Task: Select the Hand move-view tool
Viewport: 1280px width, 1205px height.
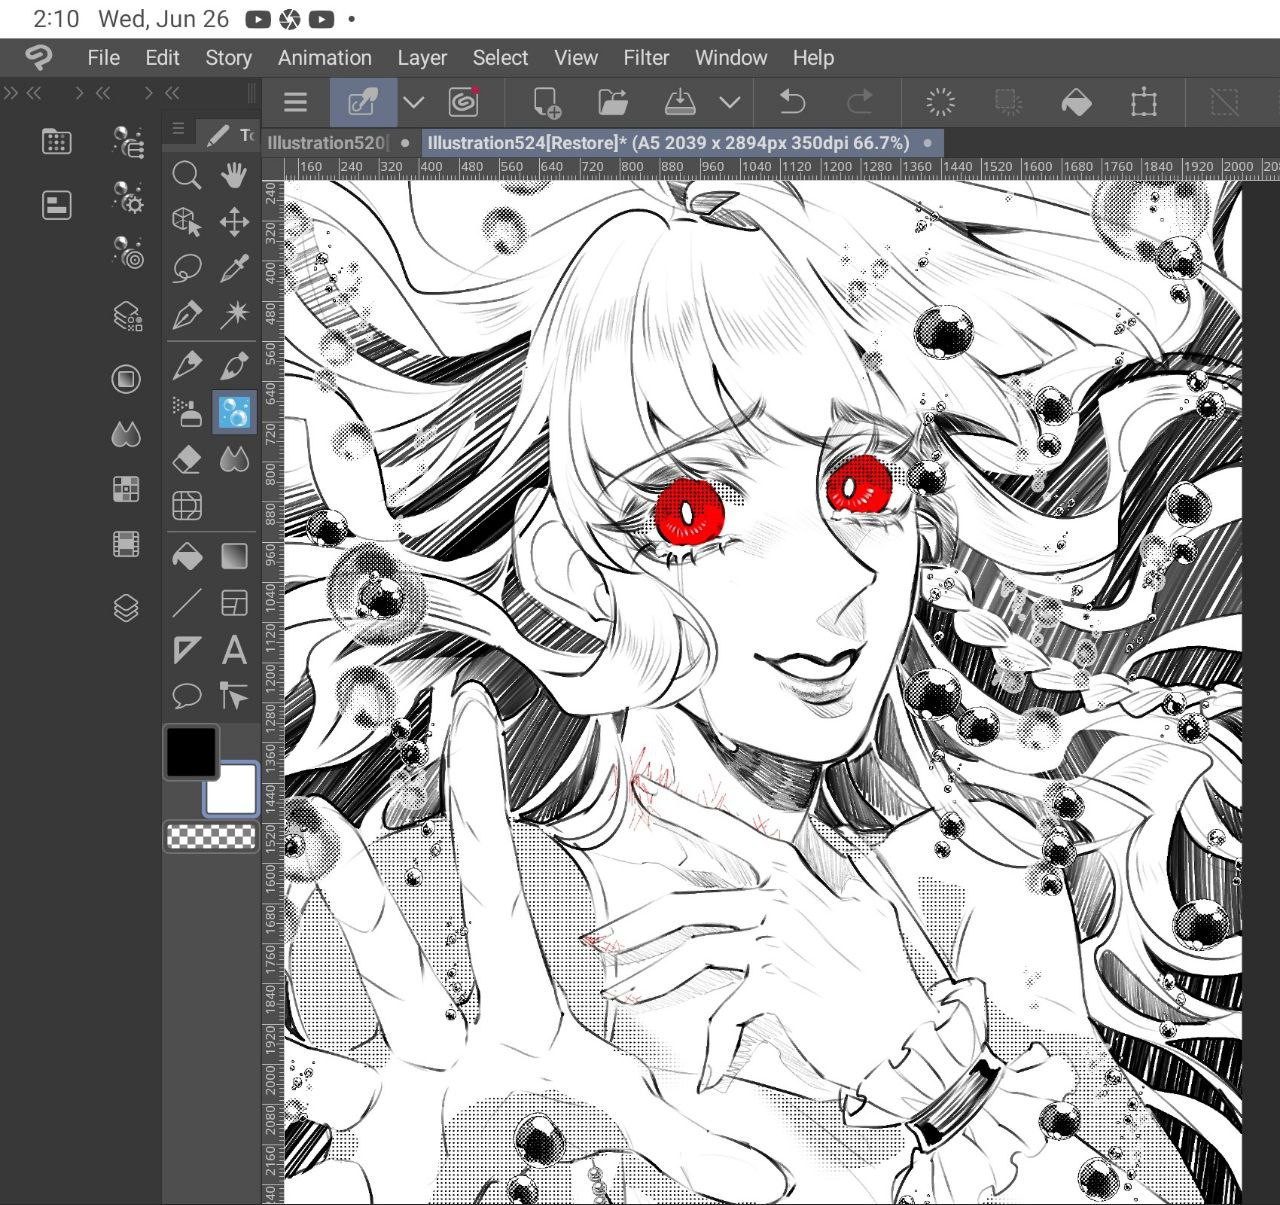Action: point(234,176)
